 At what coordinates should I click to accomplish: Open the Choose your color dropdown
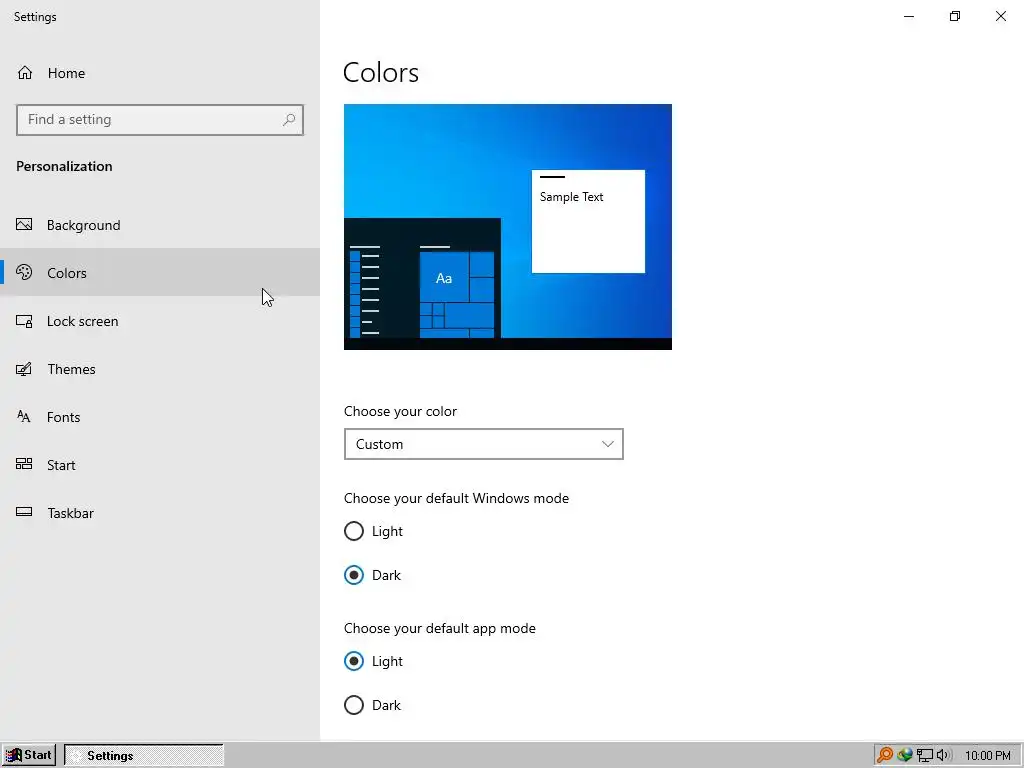pyautogui.click(x=483, y=444)
